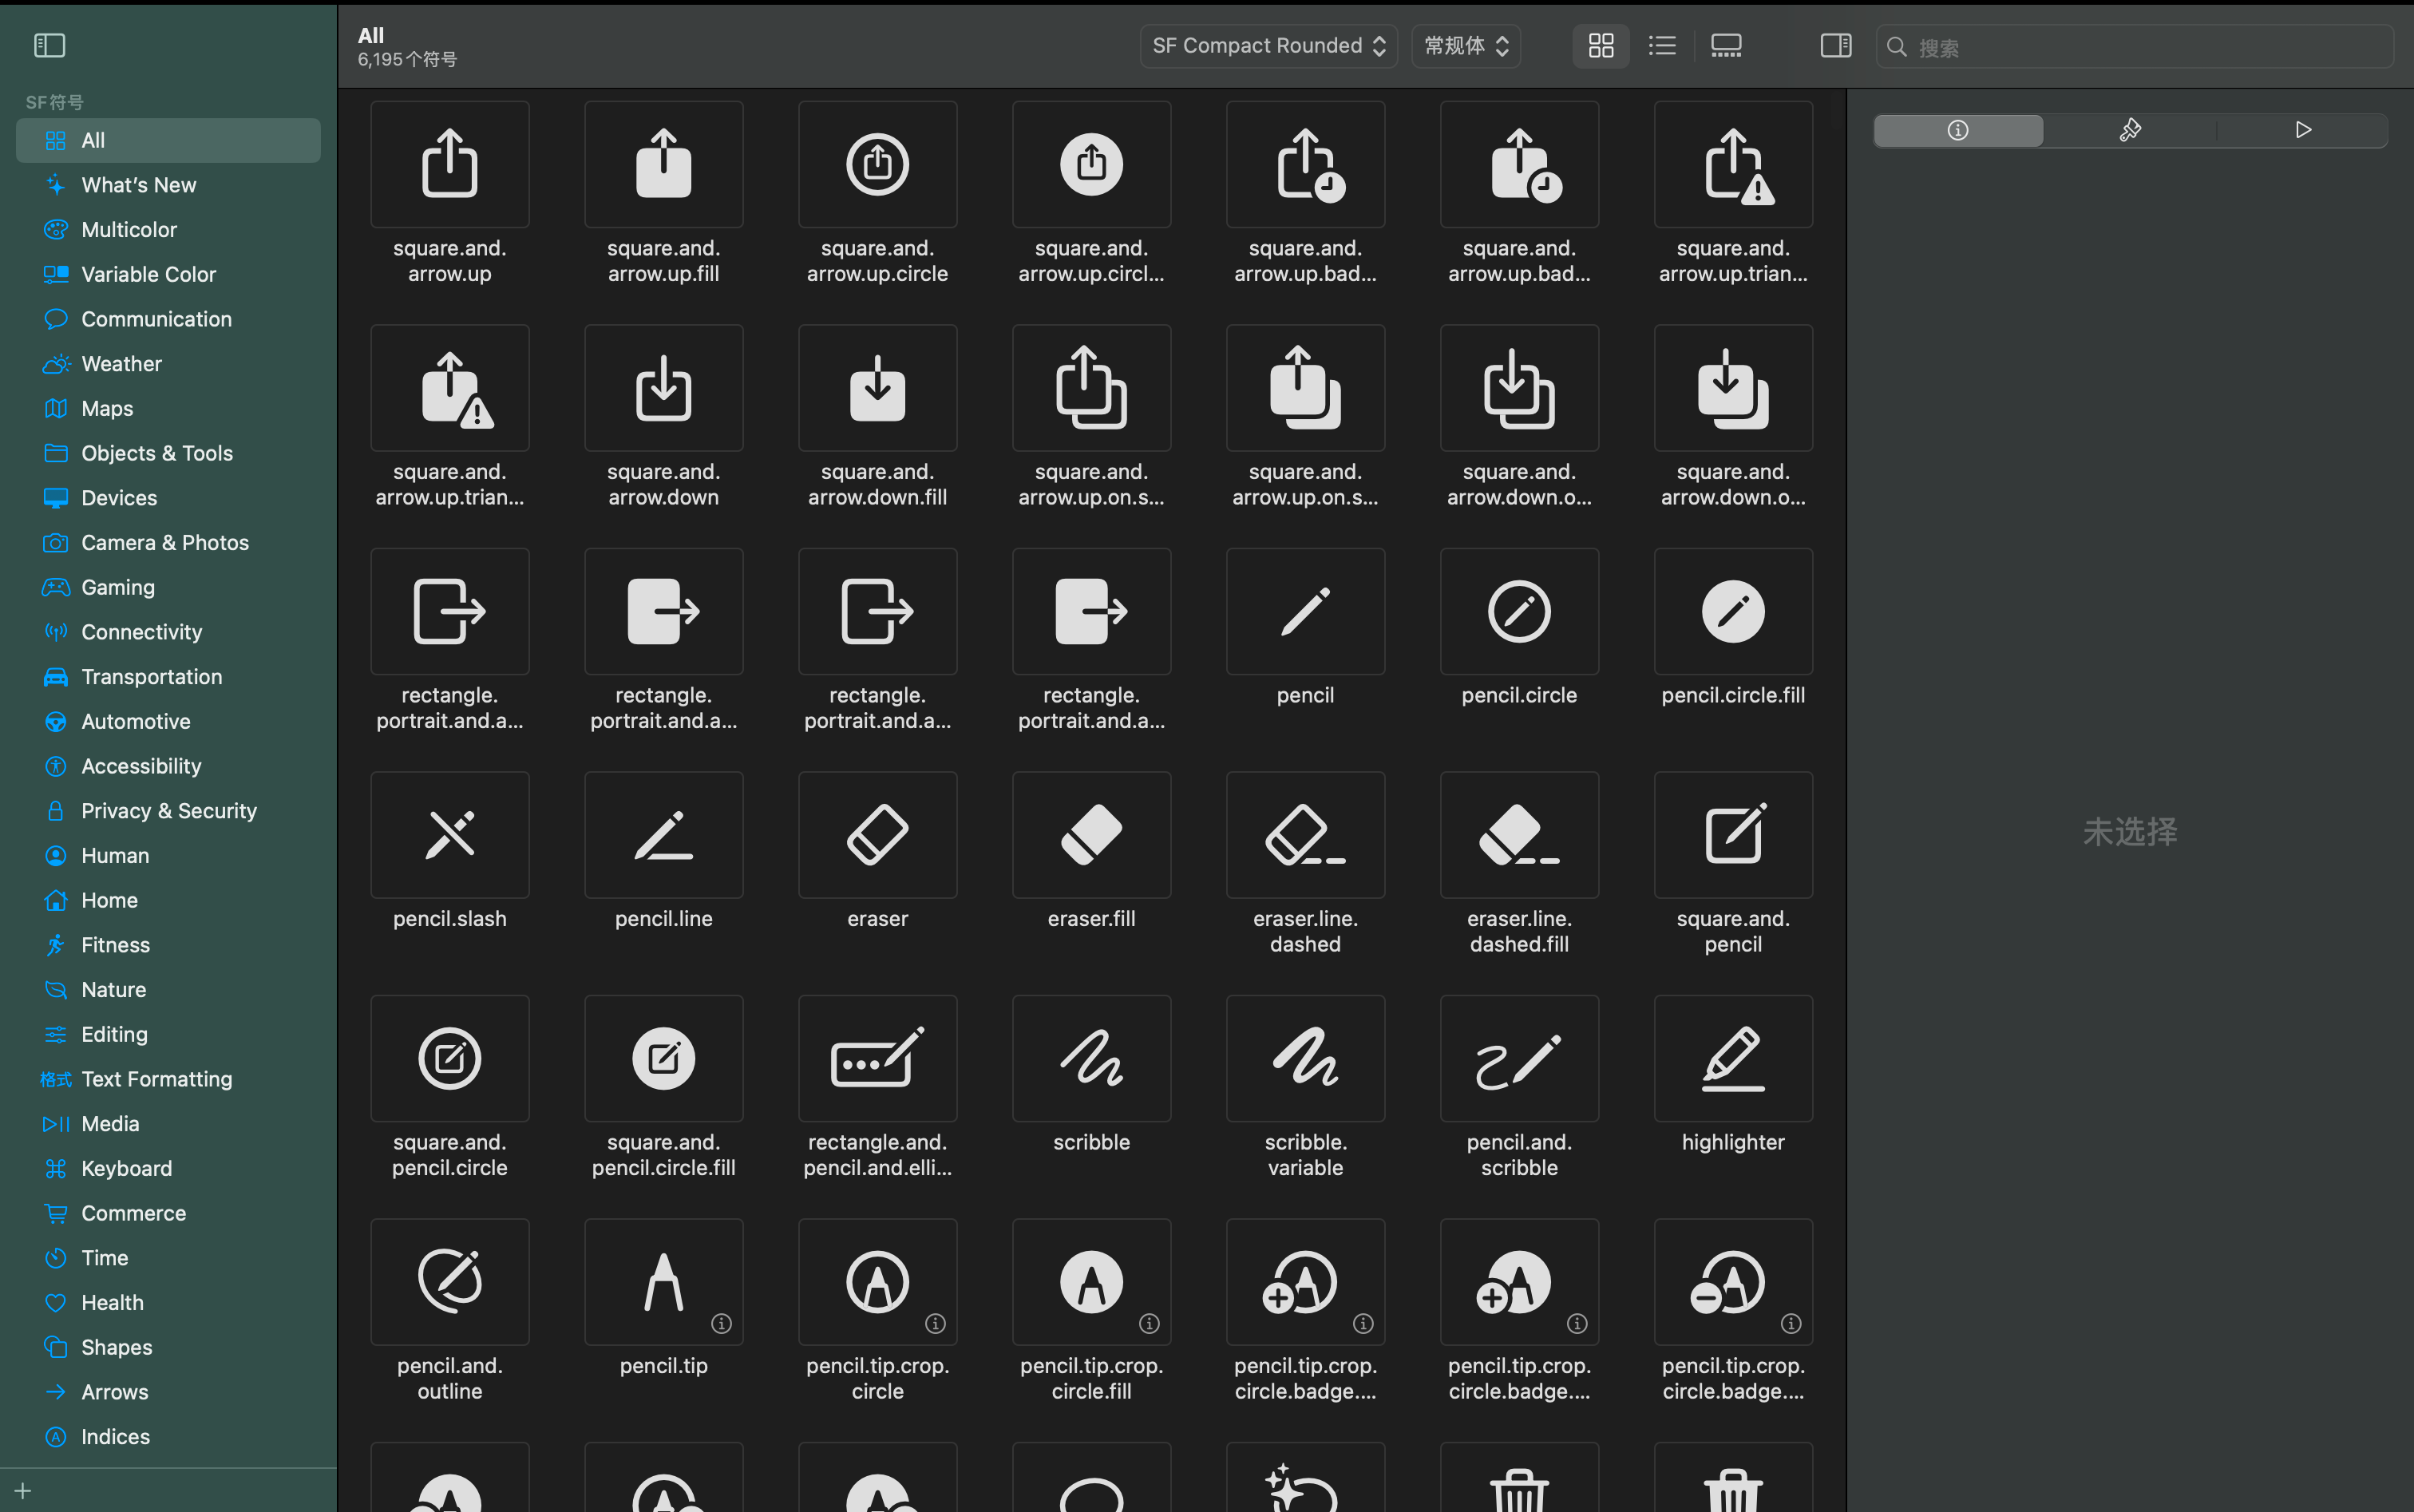Screen dimensions: 2414x1512
Task: Open the 常规体 weight dropdown
Action: [1466, 46]
